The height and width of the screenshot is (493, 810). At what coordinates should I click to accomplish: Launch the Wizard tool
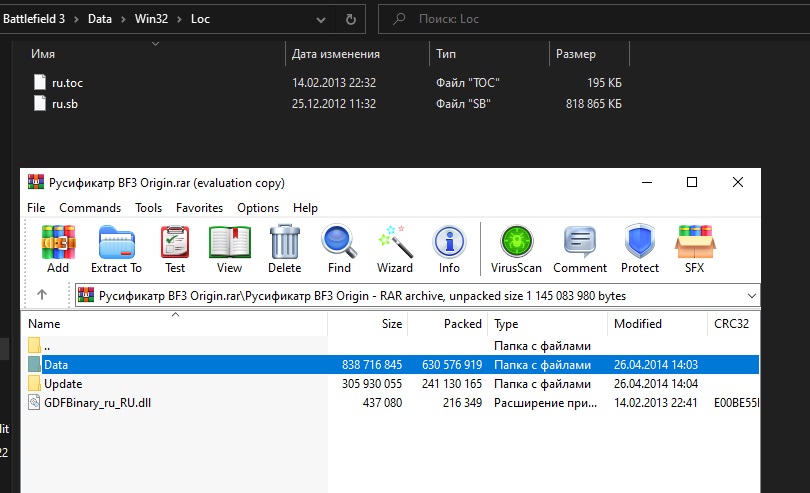click(x=395, y=242)
